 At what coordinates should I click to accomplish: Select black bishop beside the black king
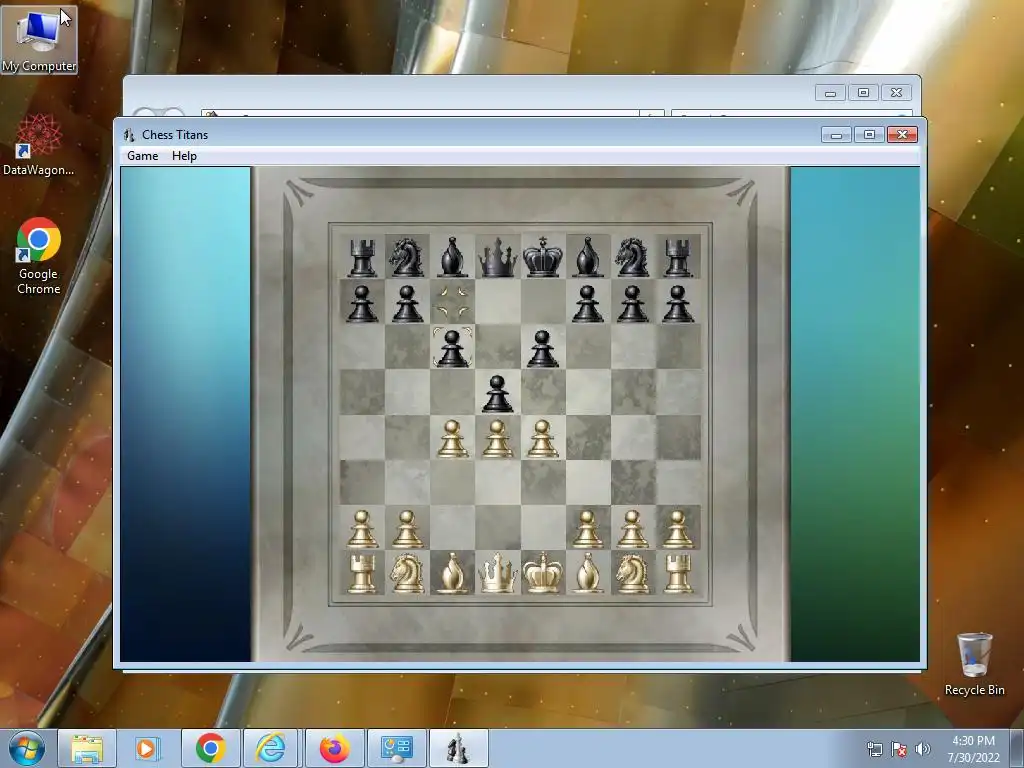[588, 257]
